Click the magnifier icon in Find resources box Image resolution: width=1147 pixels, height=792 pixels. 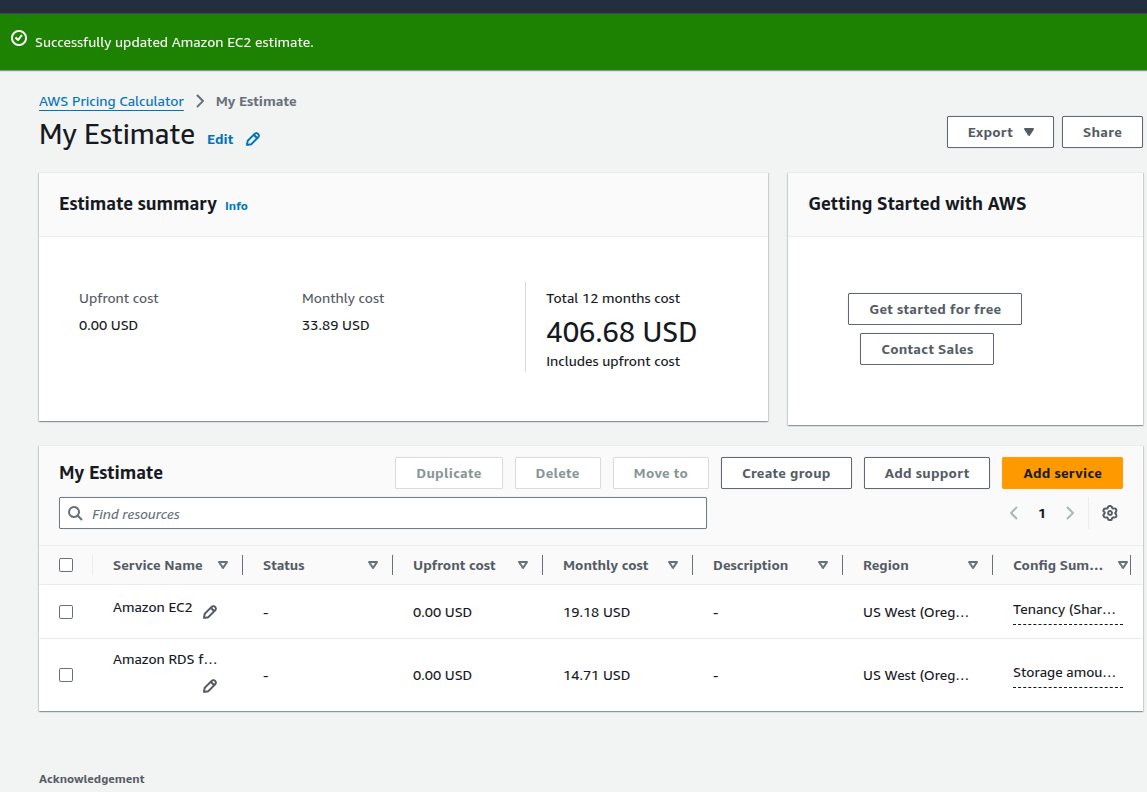pos(75,513)
